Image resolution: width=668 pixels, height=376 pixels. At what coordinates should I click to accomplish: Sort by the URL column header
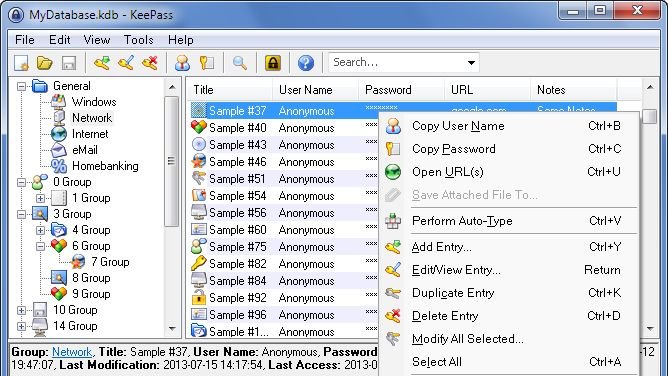pyautogui.click(x=487, y=90)
